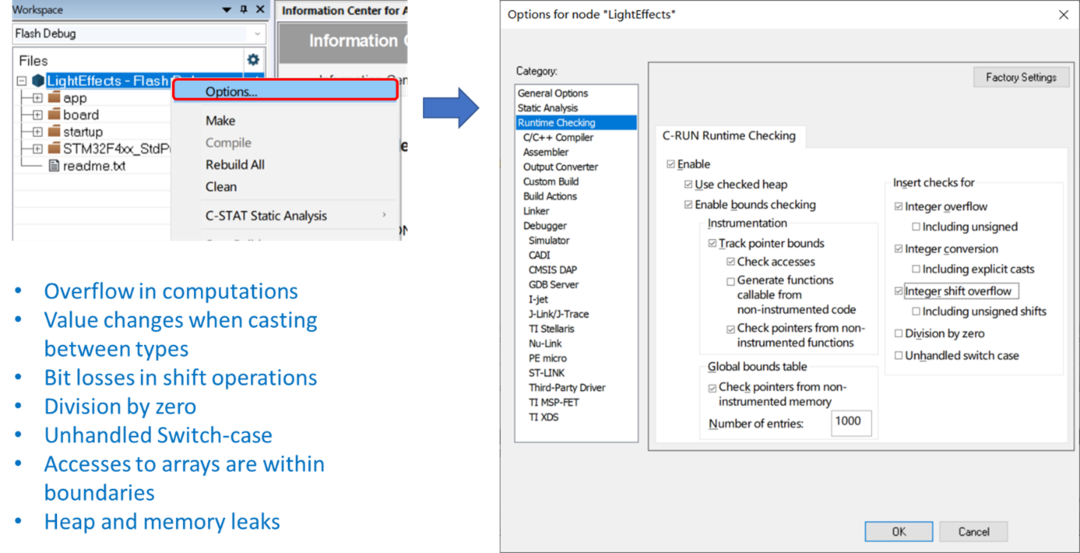
Task: Toggle the Use checked heap checkbox
Action: click(x=688, y=185)
